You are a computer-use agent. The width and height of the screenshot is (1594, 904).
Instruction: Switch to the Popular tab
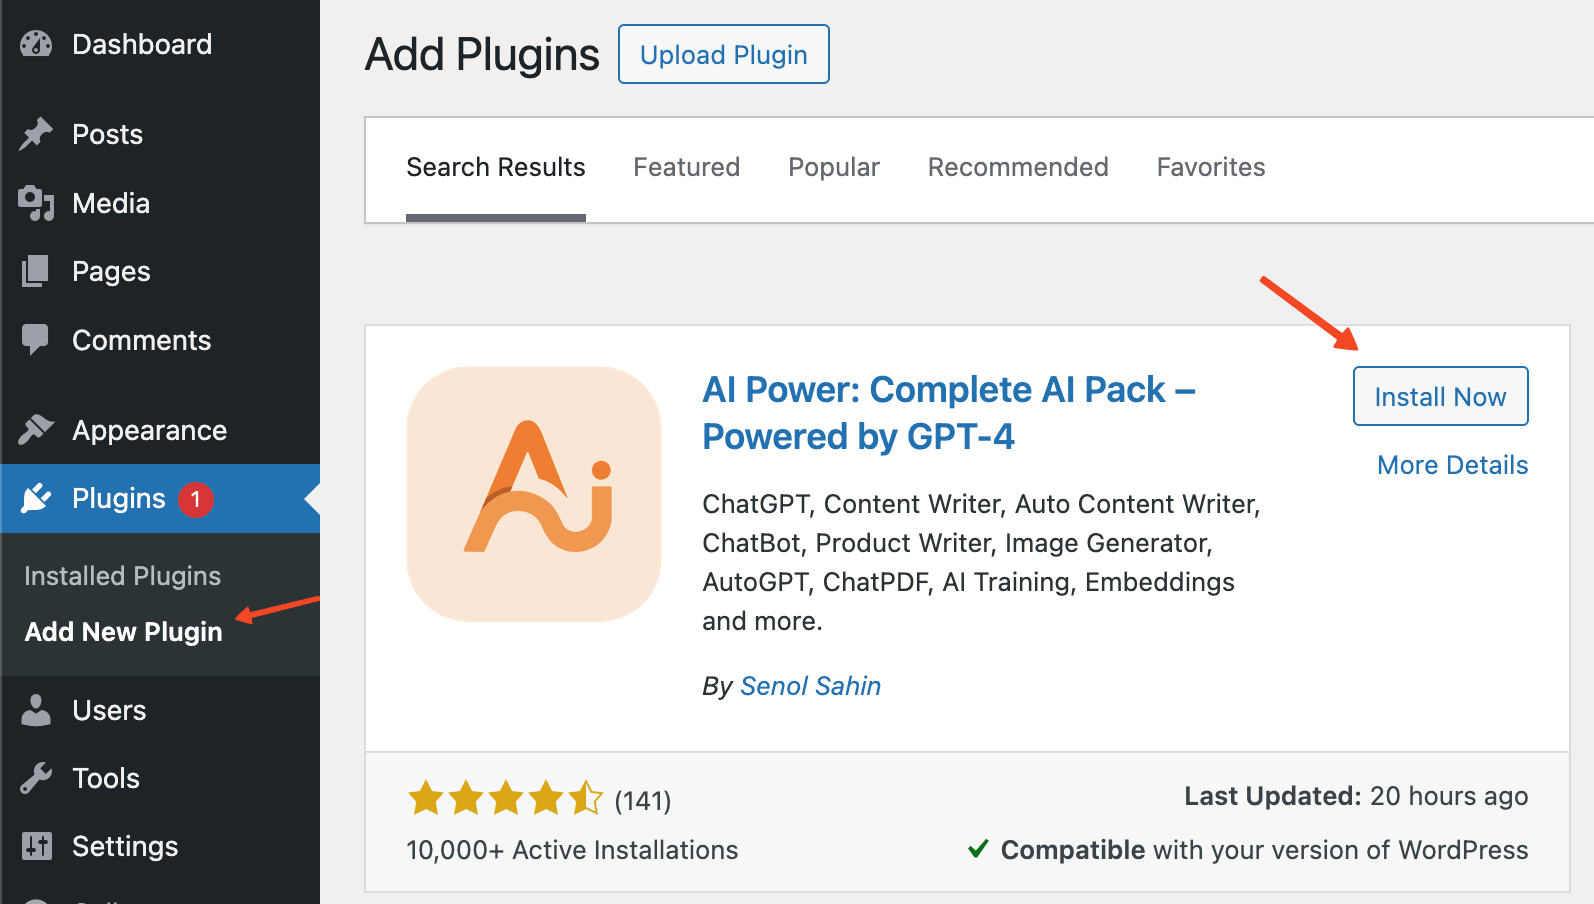click(x=834, y=167)
